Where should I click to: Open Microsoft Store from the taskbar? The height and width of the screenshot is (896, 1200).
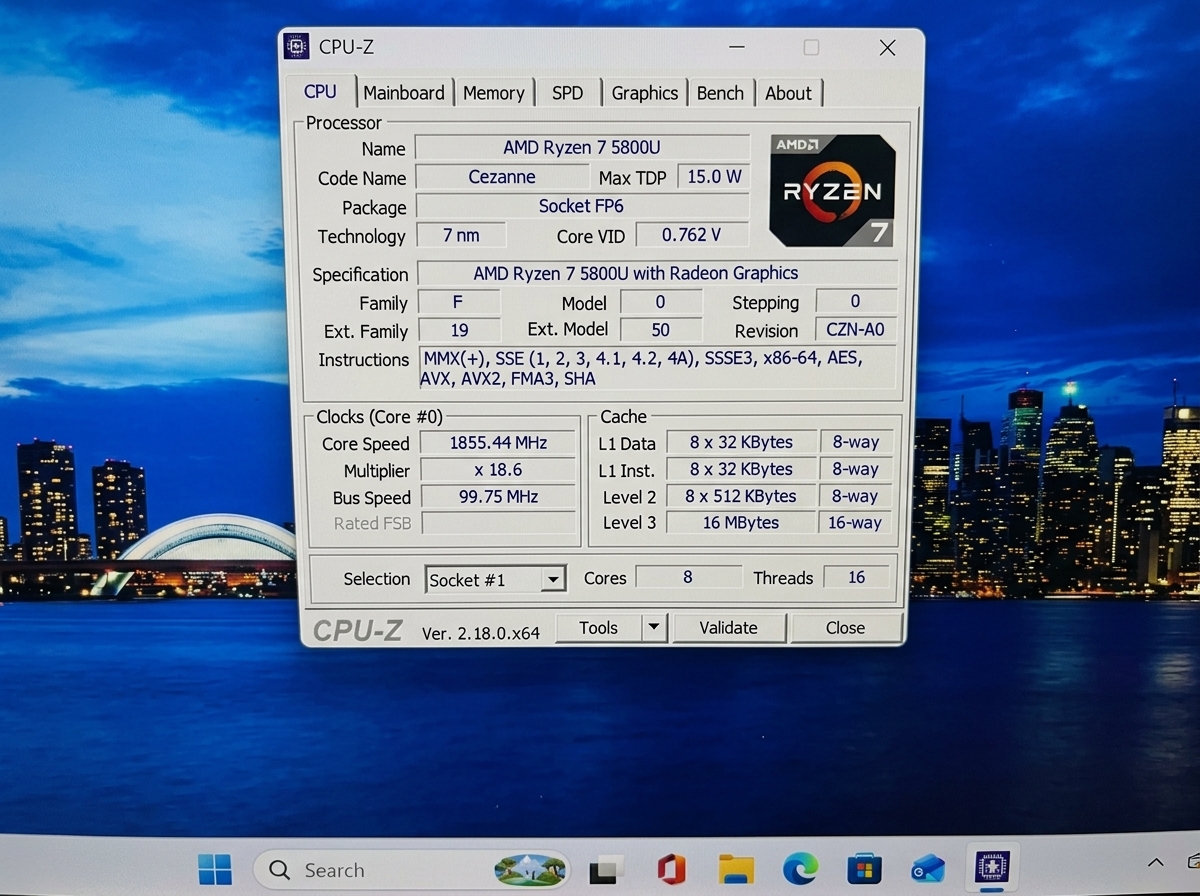[864, 869]
